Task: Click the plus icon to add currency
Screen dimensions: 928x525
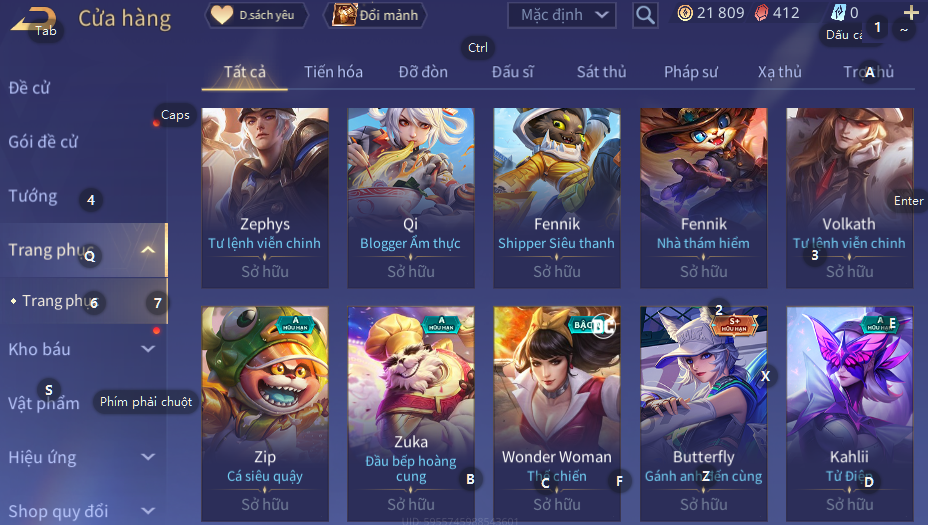Action: 911,12
